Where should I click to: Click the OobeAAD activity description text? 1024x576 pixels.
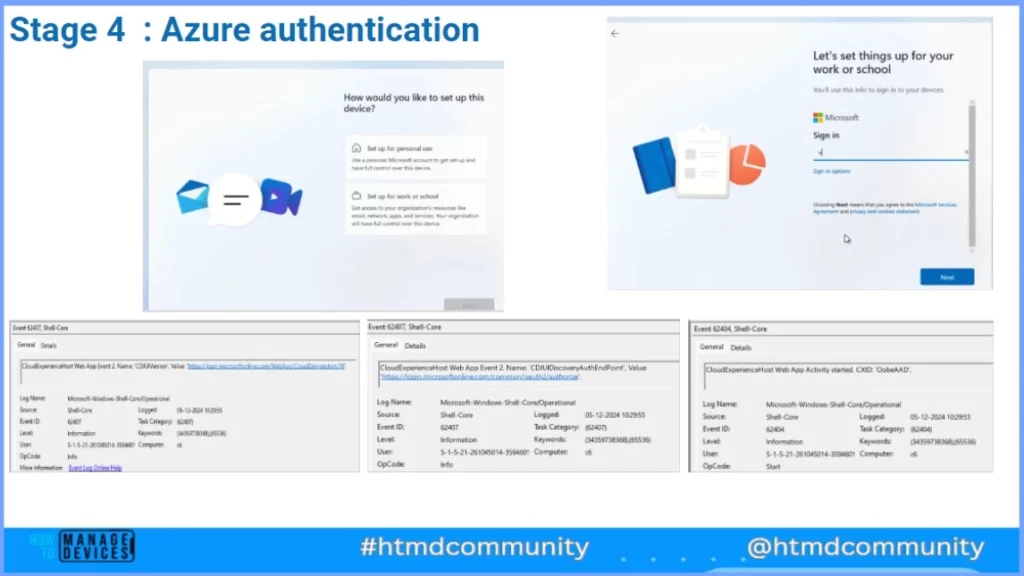pyautogui.click(x=808, y=370)
